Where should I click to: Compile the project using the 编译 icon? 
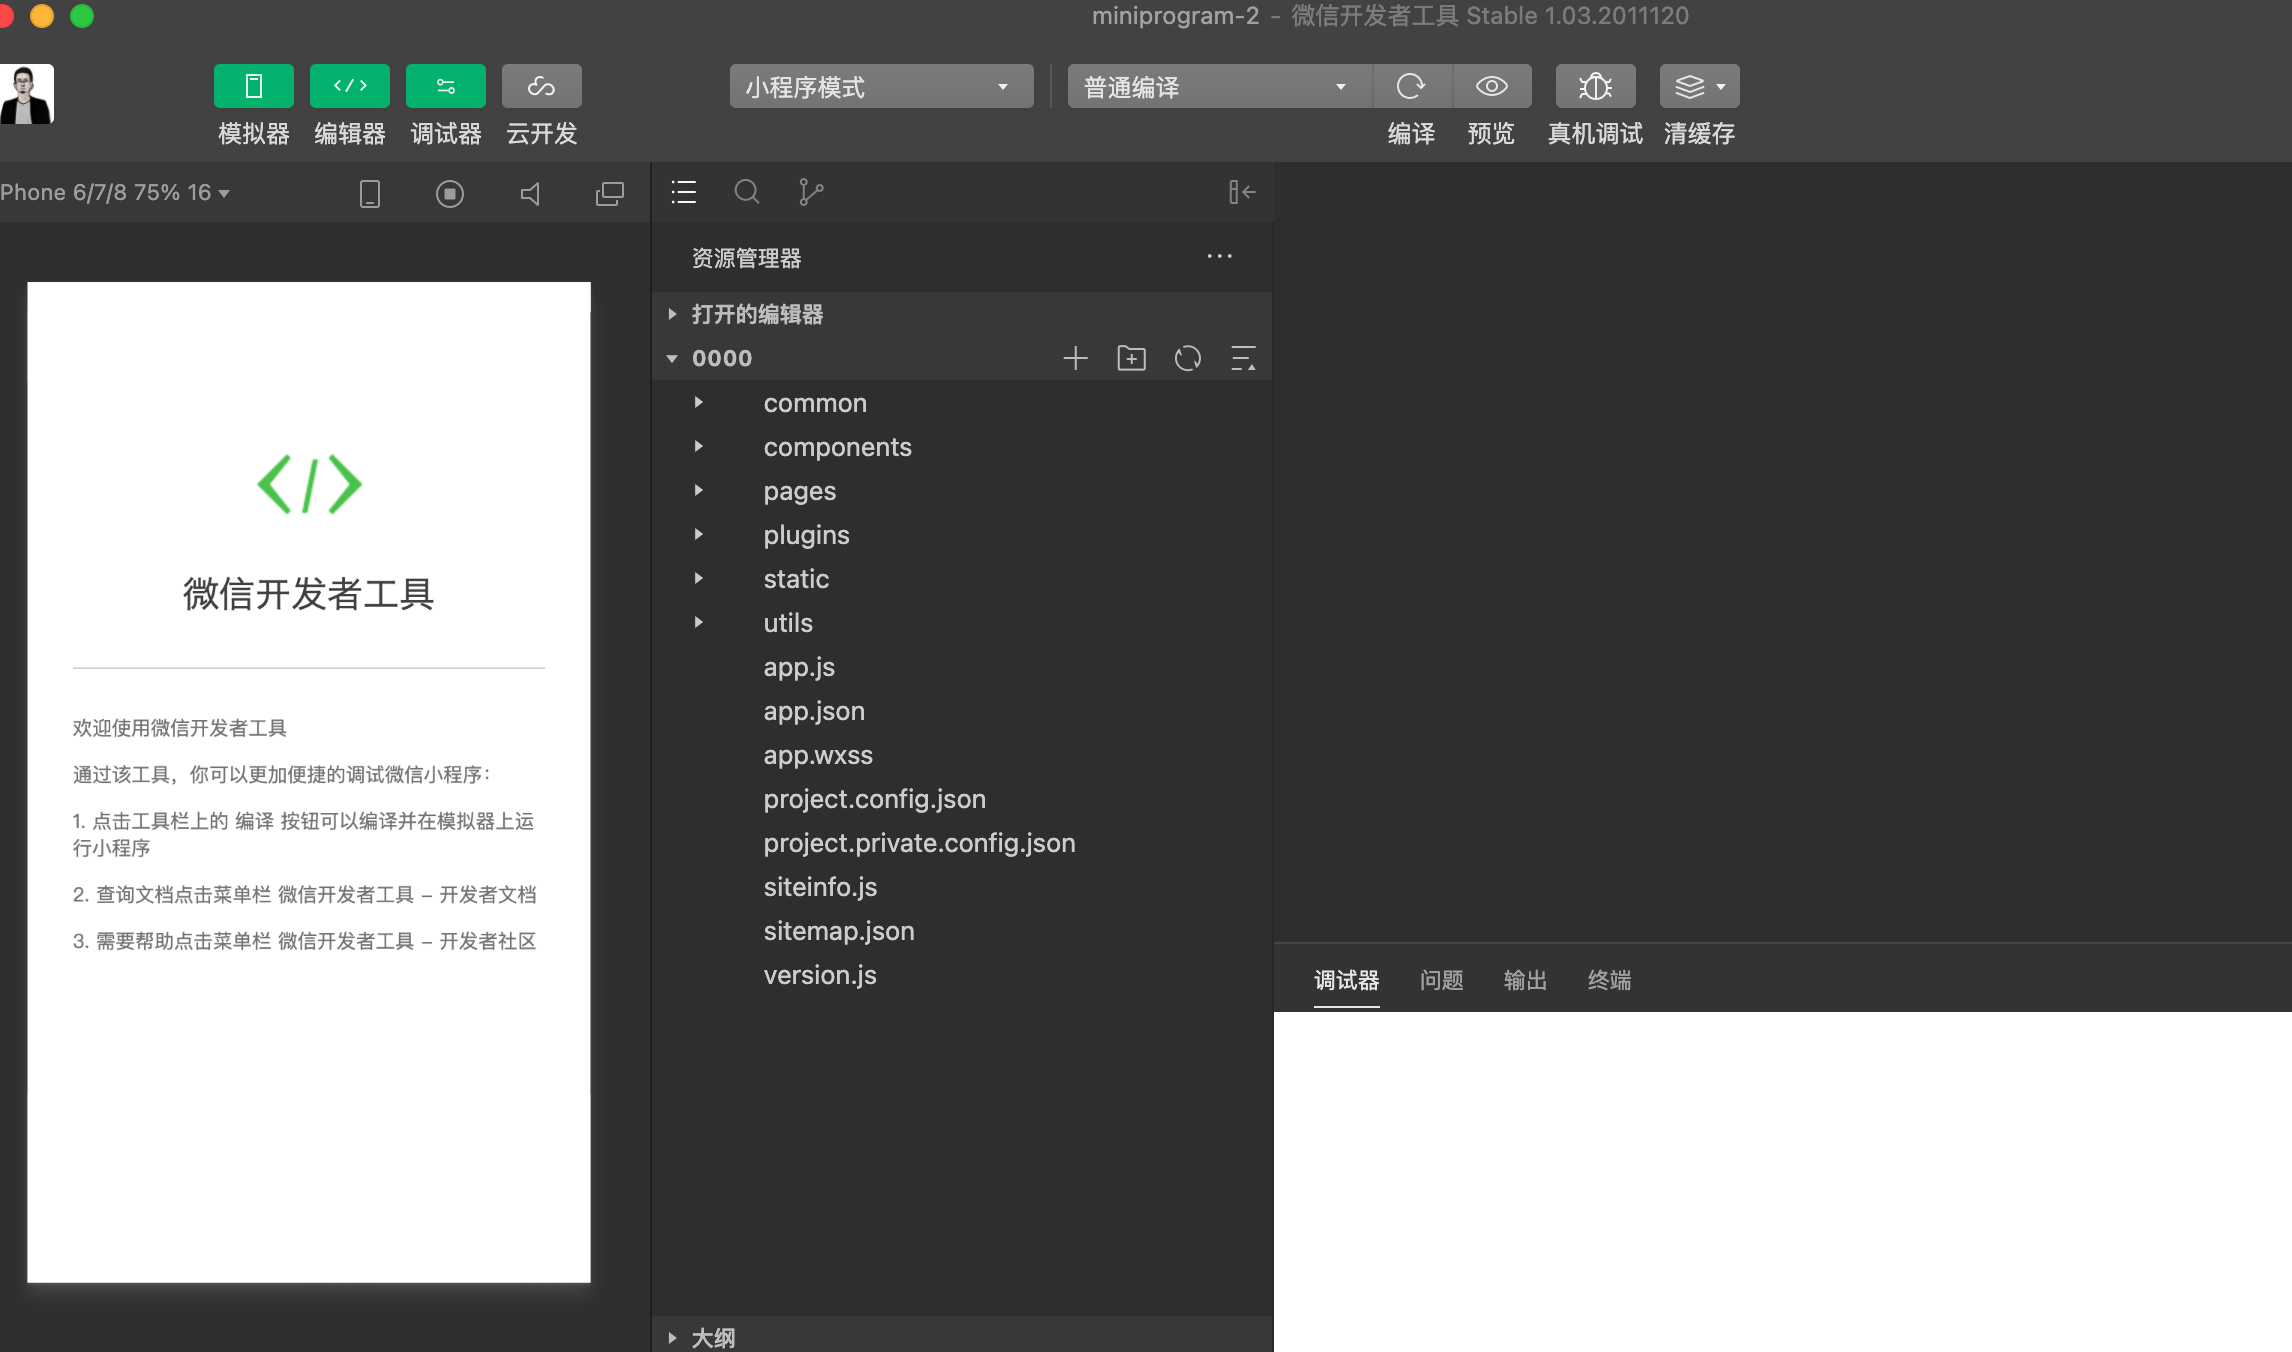pos(1411,86)
